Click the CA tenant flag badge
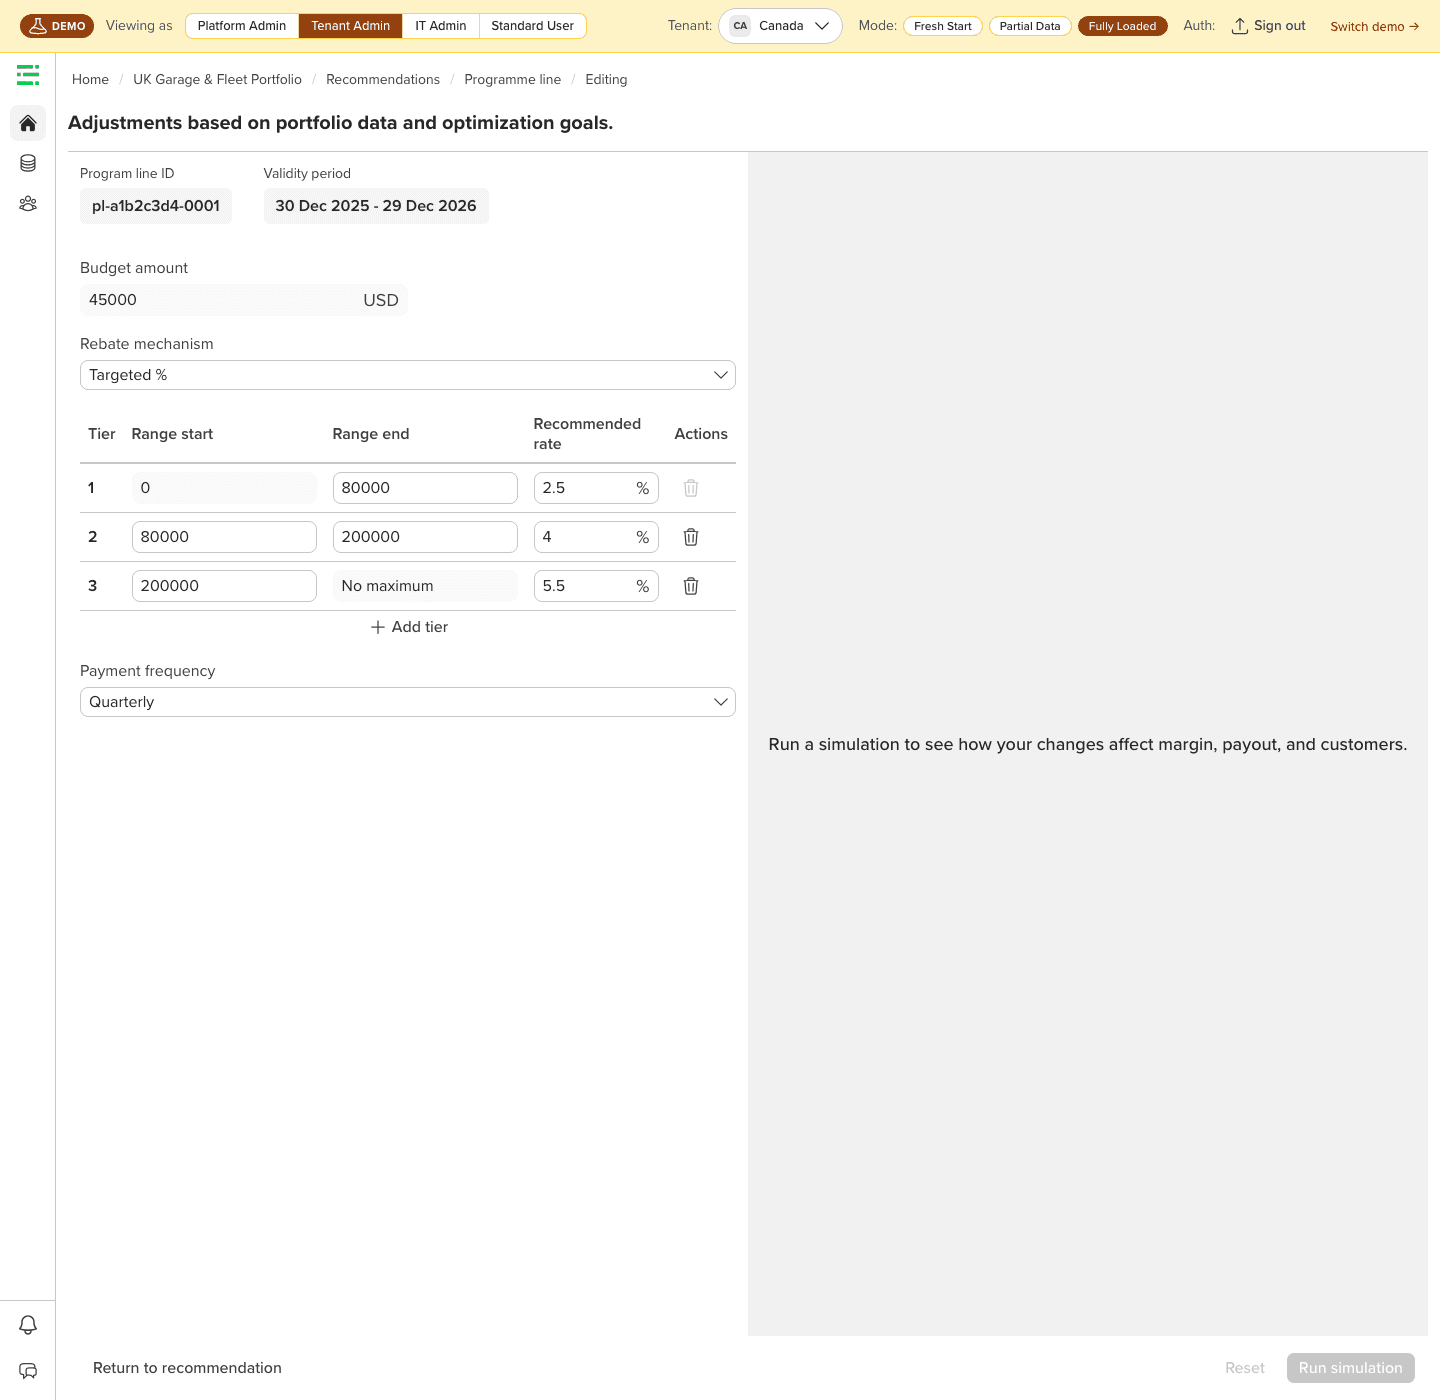This screenshot has width=1440, height=1400. [740, 26]
